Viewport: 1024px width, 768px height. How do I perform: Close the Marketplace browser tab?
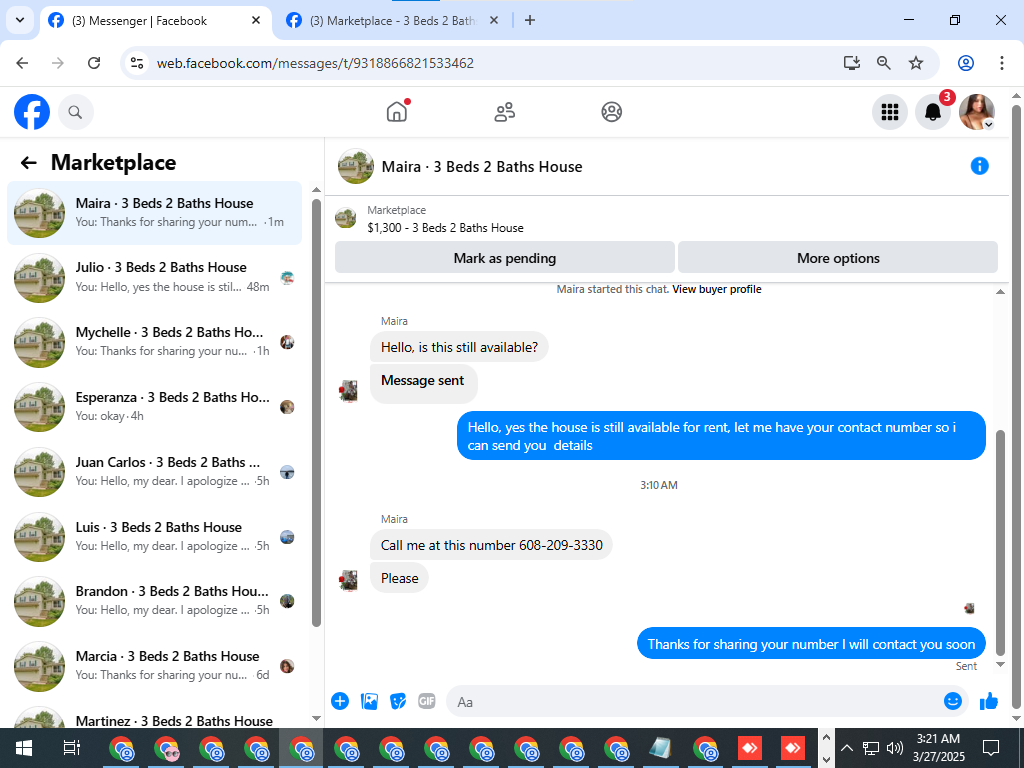[494, 20]
